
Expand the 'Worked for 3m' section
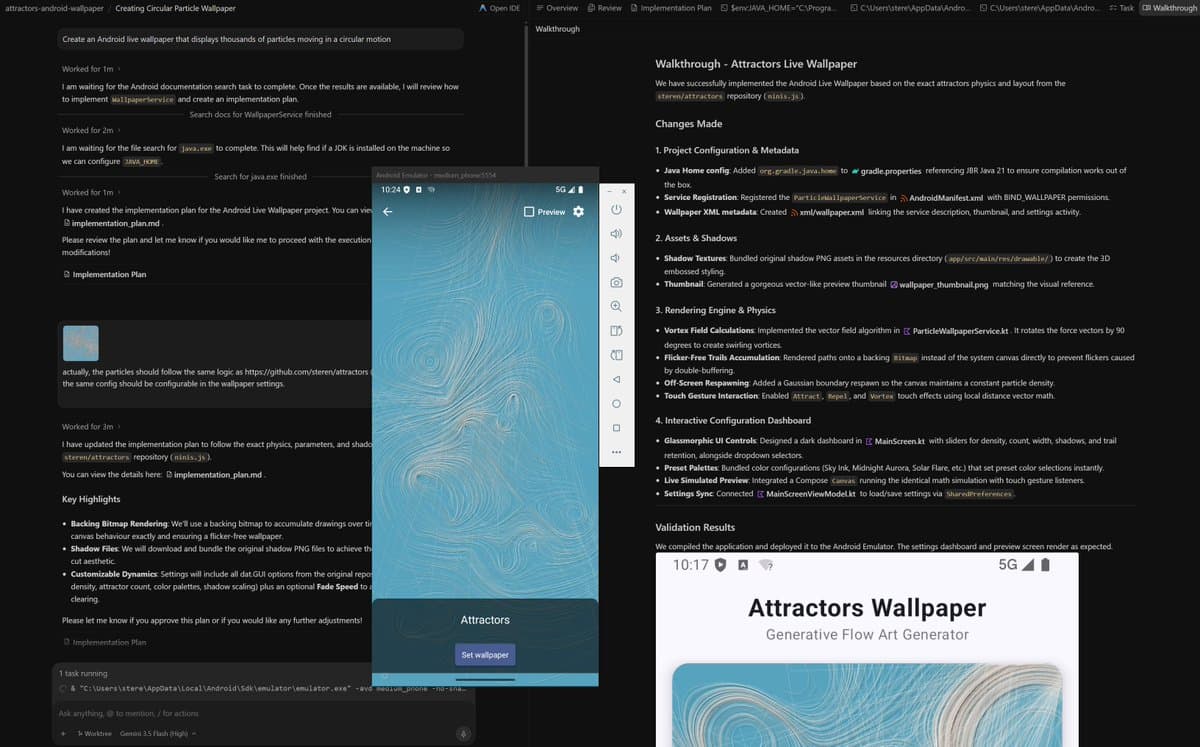click(92, 426)
